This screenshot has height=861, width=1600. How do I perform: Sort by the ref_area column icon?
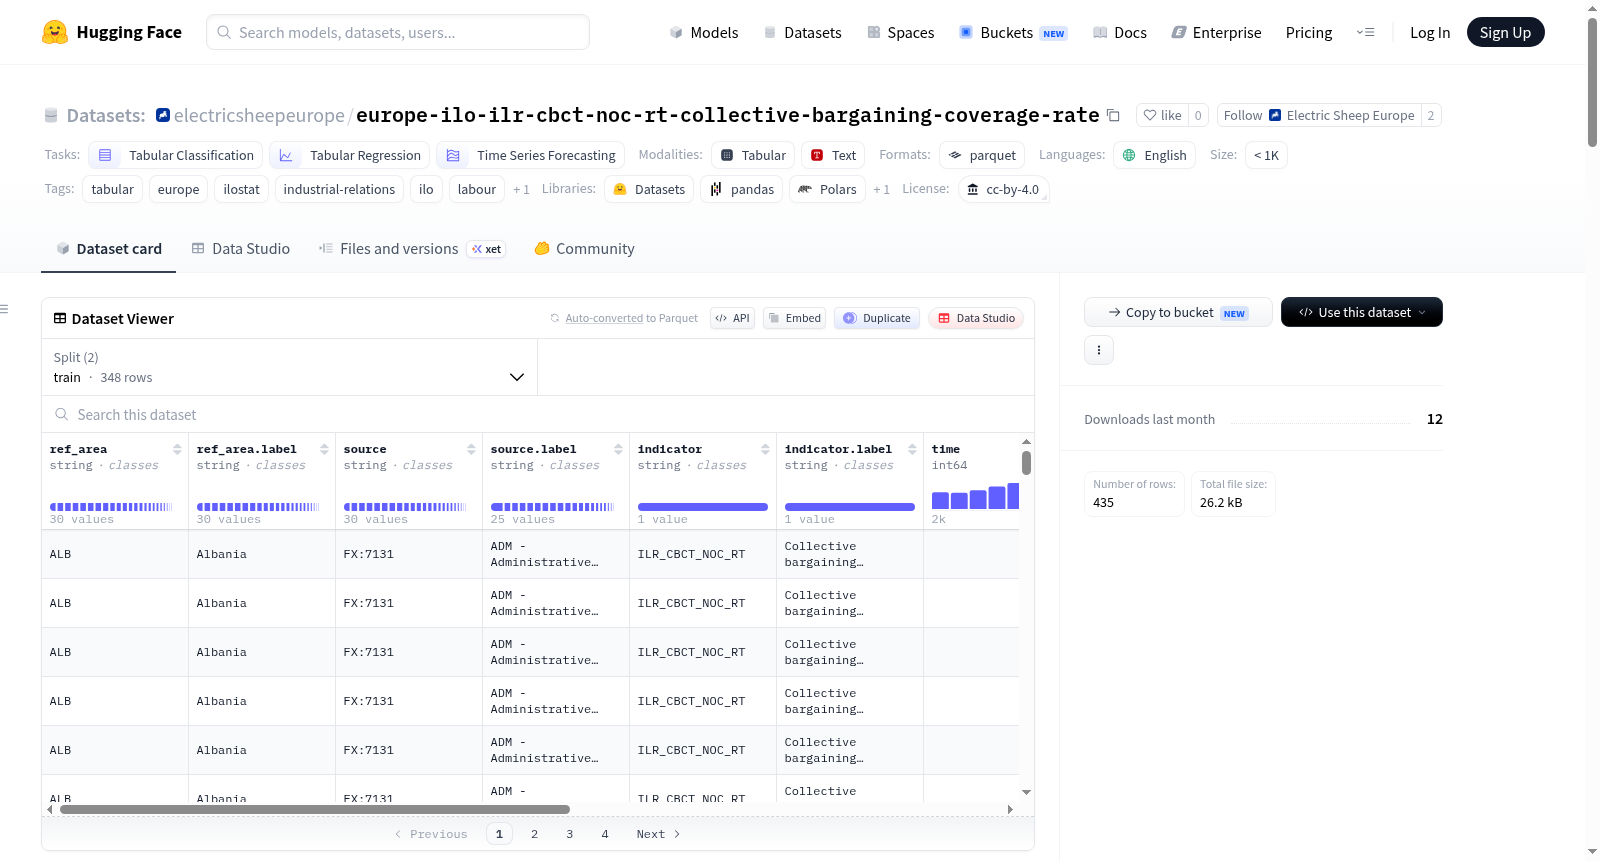pyautogui.click(x=177, y=449)
